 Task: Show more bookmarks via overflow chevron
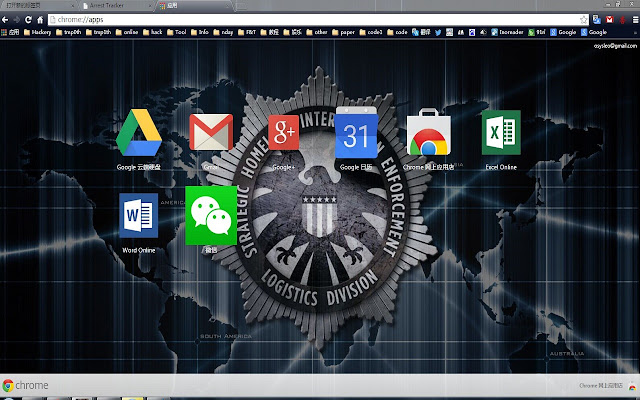point(635,33)
